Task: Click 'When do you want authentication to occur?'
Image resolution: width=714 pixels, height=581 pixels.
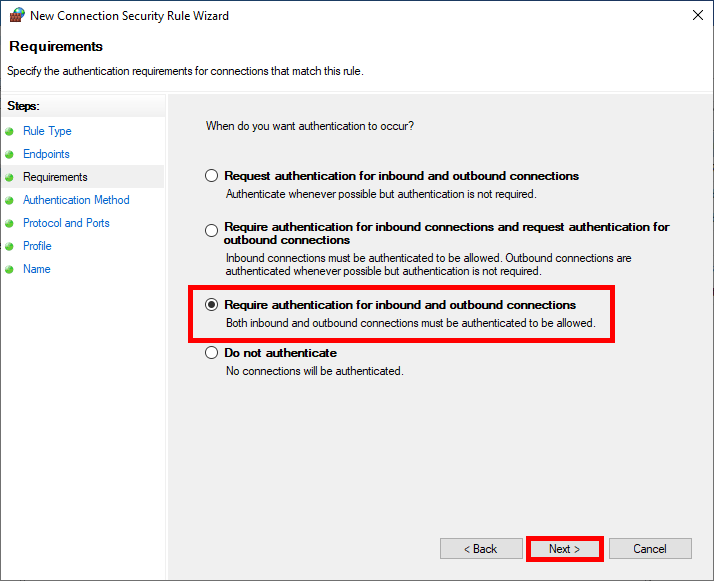Action: point(310,126)
